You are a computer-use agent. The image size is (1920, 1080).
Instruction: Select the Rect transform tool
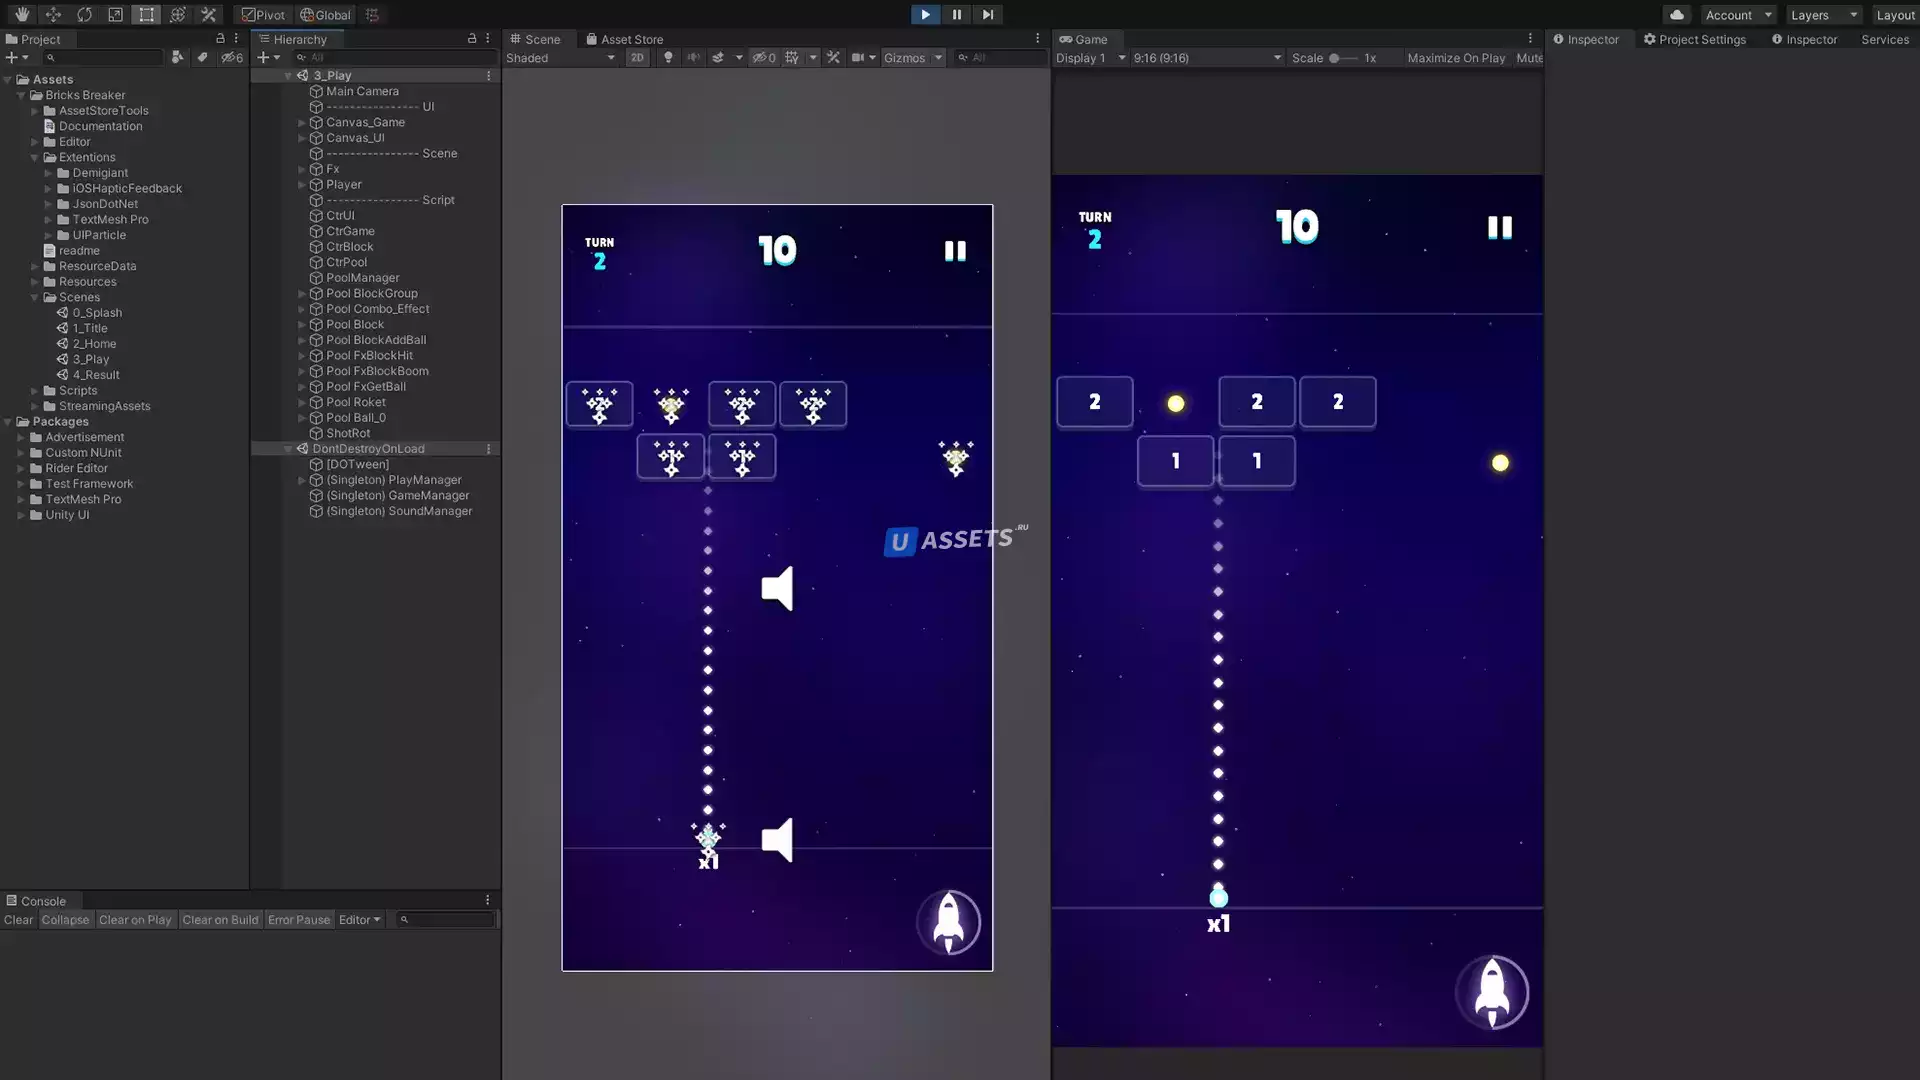coord(146,15)
